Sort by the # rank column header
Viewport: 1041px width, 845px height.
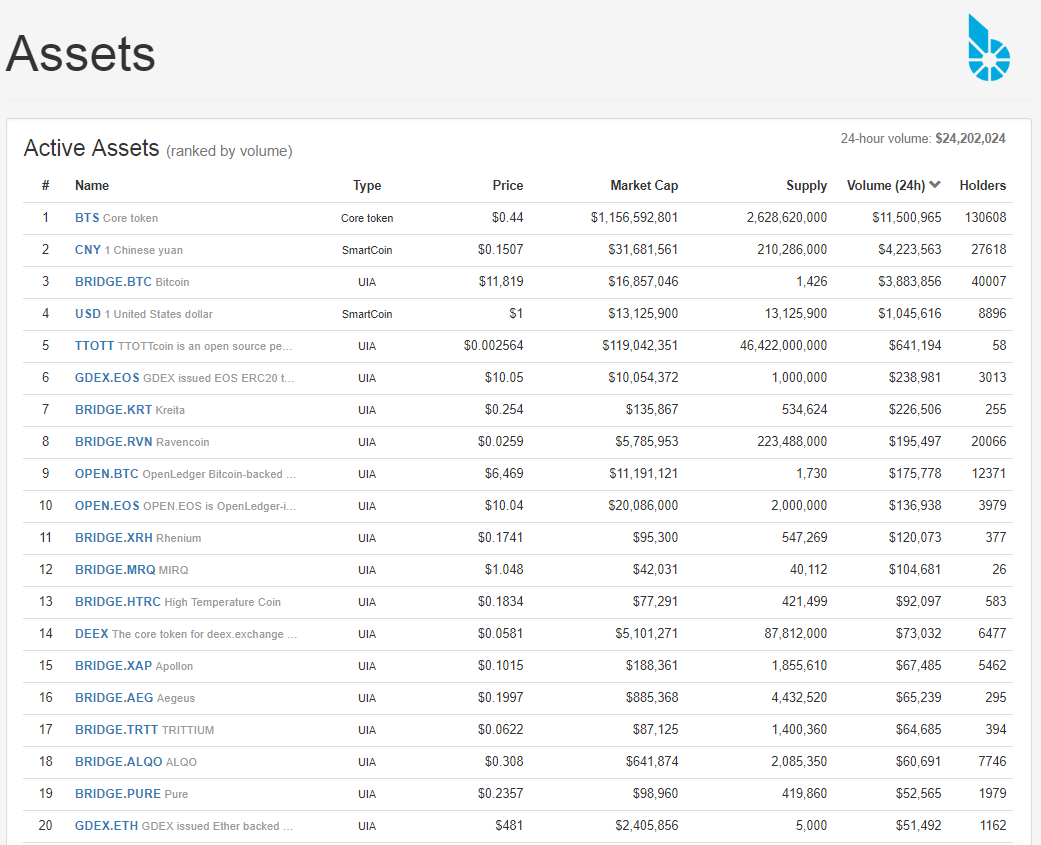[45, 186]
